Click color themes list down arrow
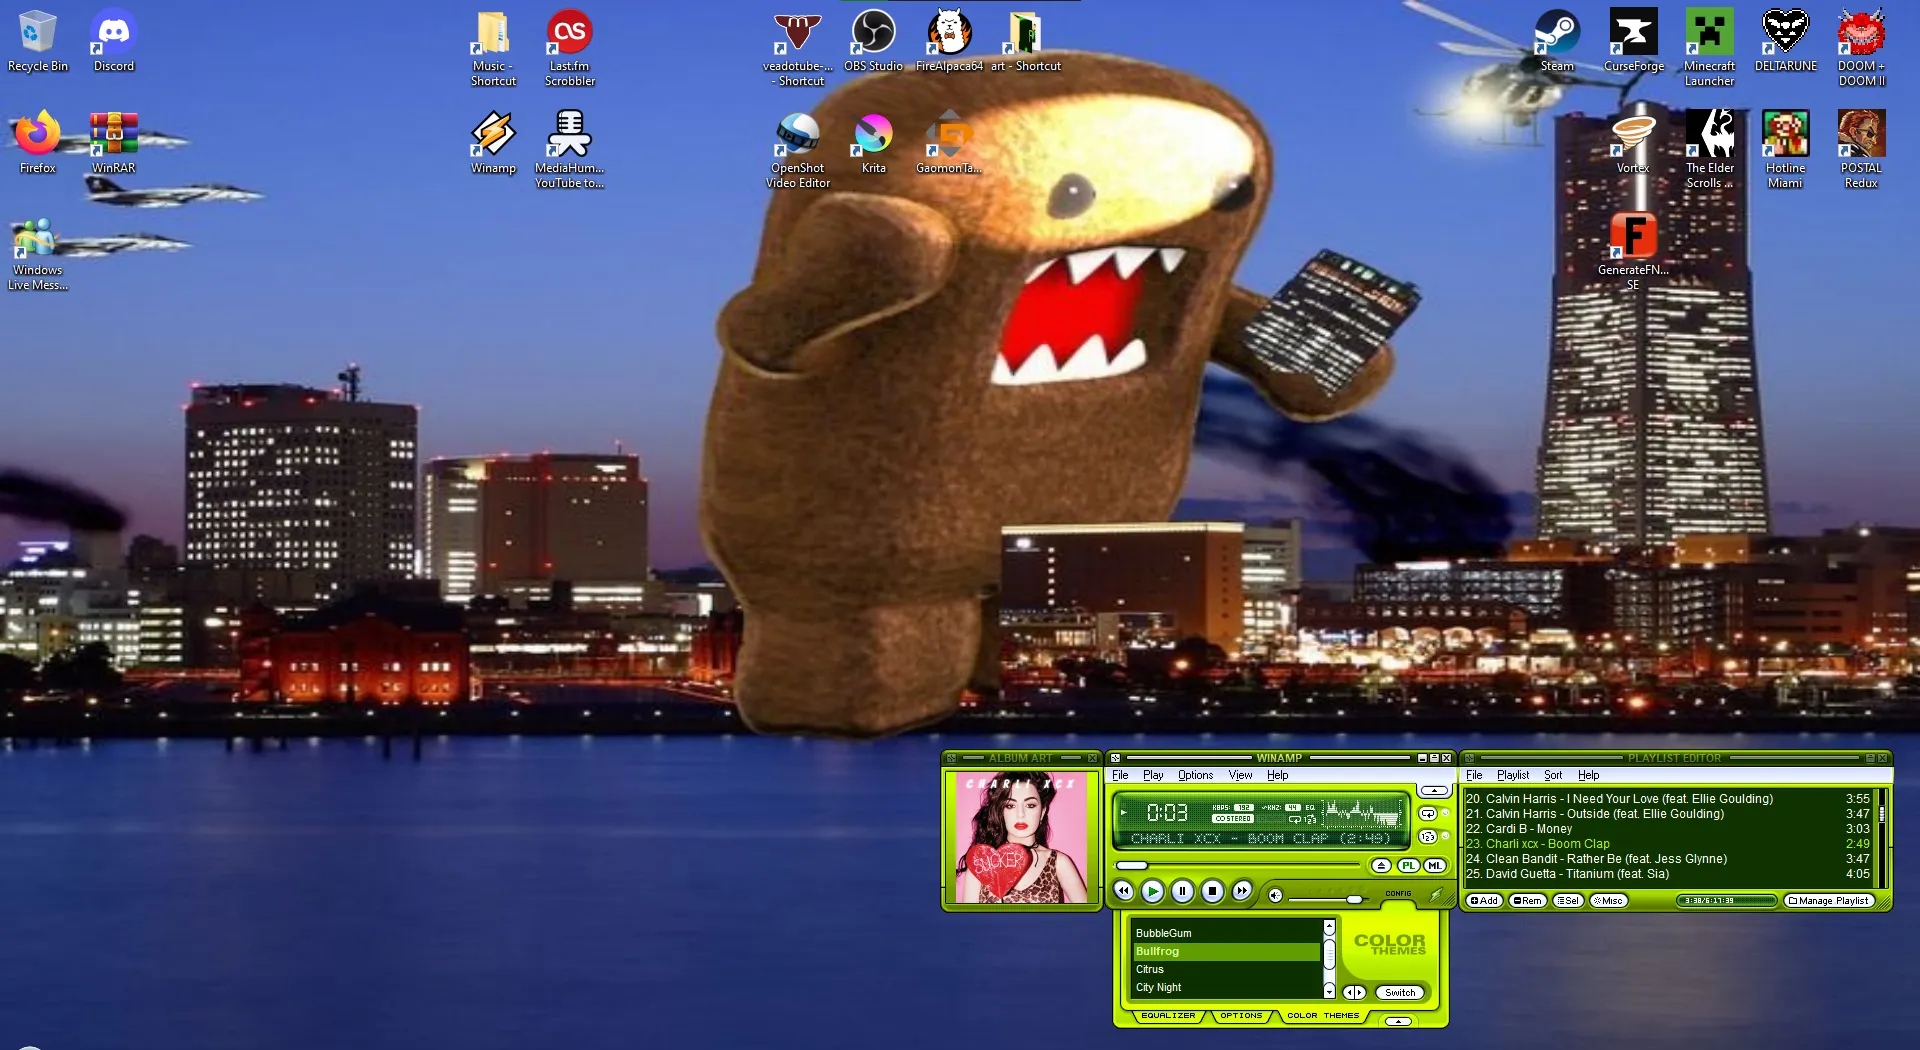This screenshot has height=1050, width=1920. point(1329,990)
